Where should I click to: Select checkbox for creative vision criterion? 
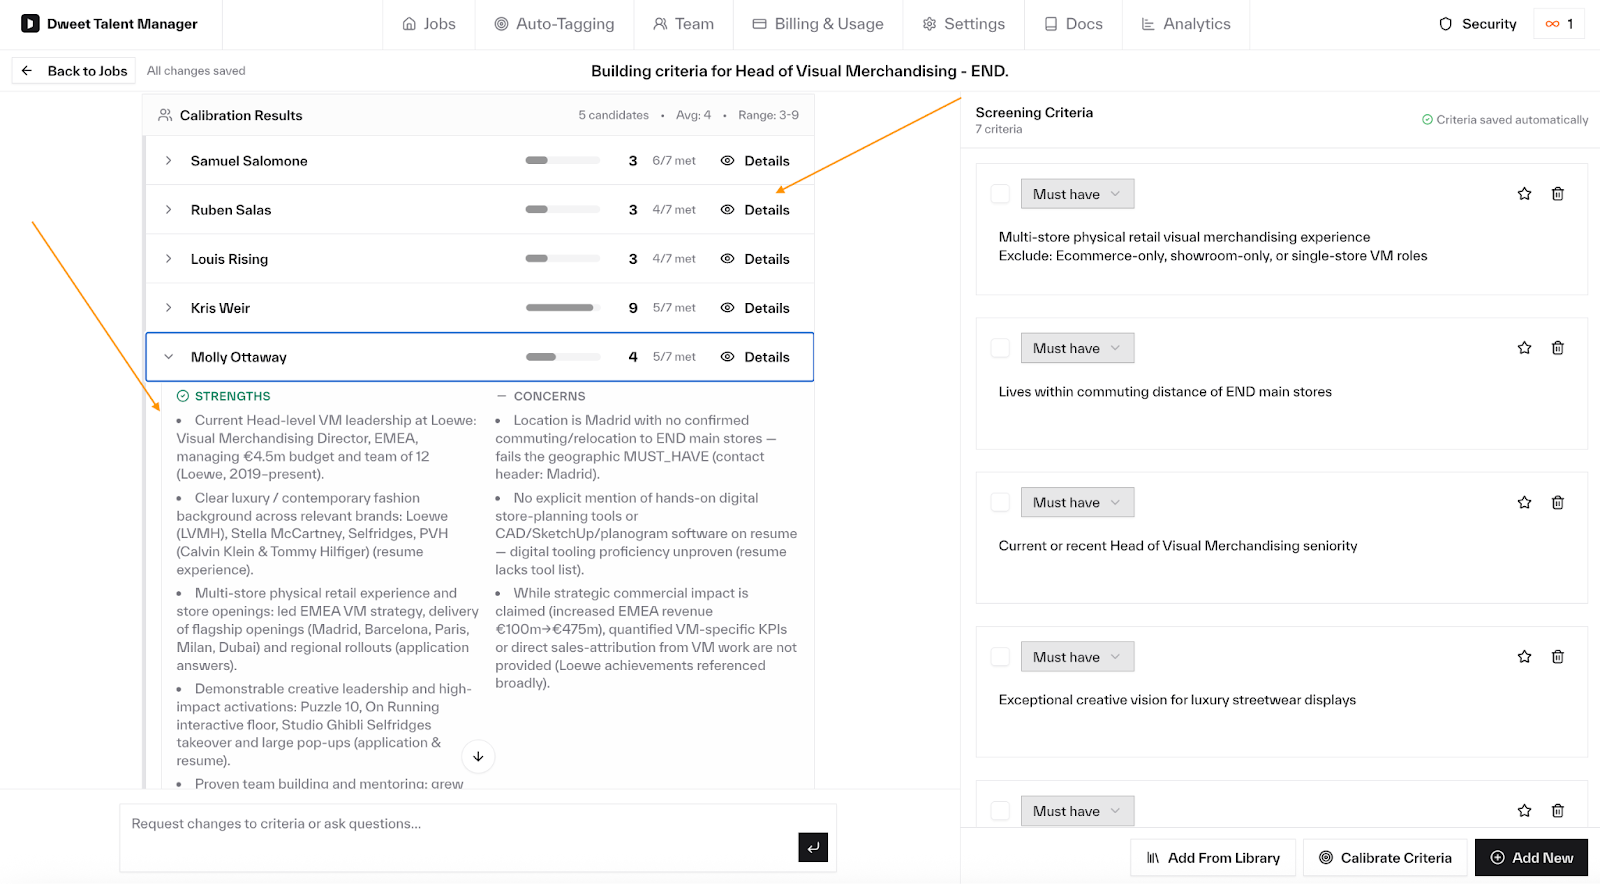(1000, 657)
